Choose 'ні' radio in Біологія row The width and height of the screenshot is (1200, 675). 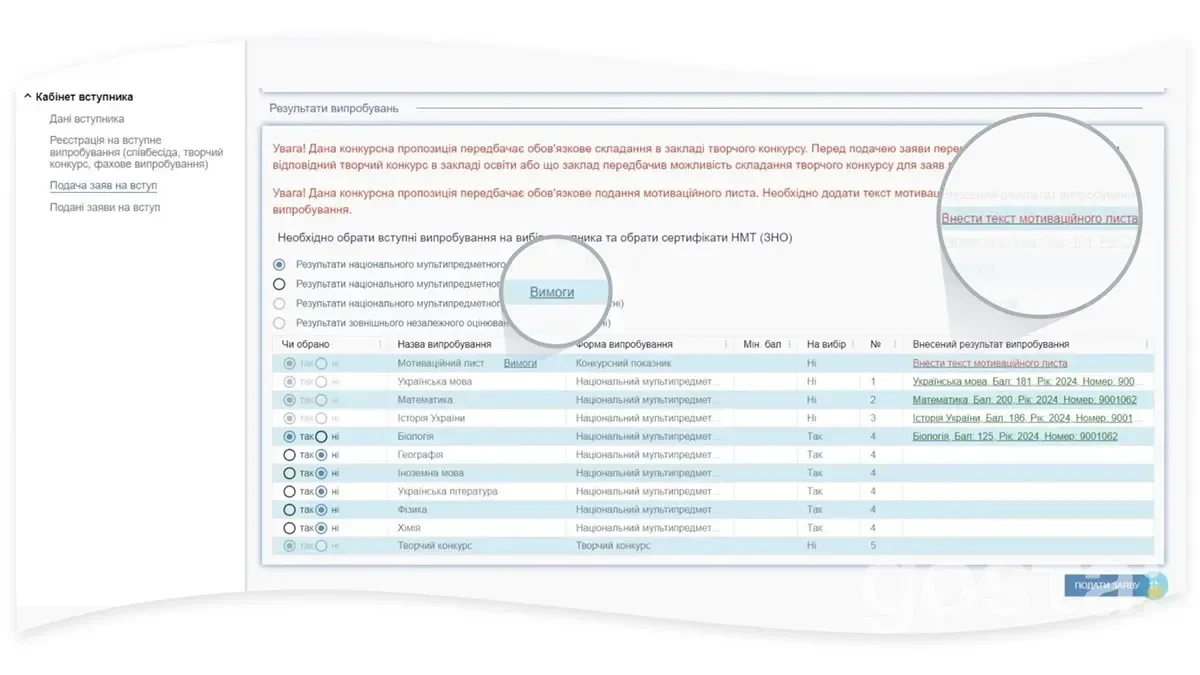322,437
